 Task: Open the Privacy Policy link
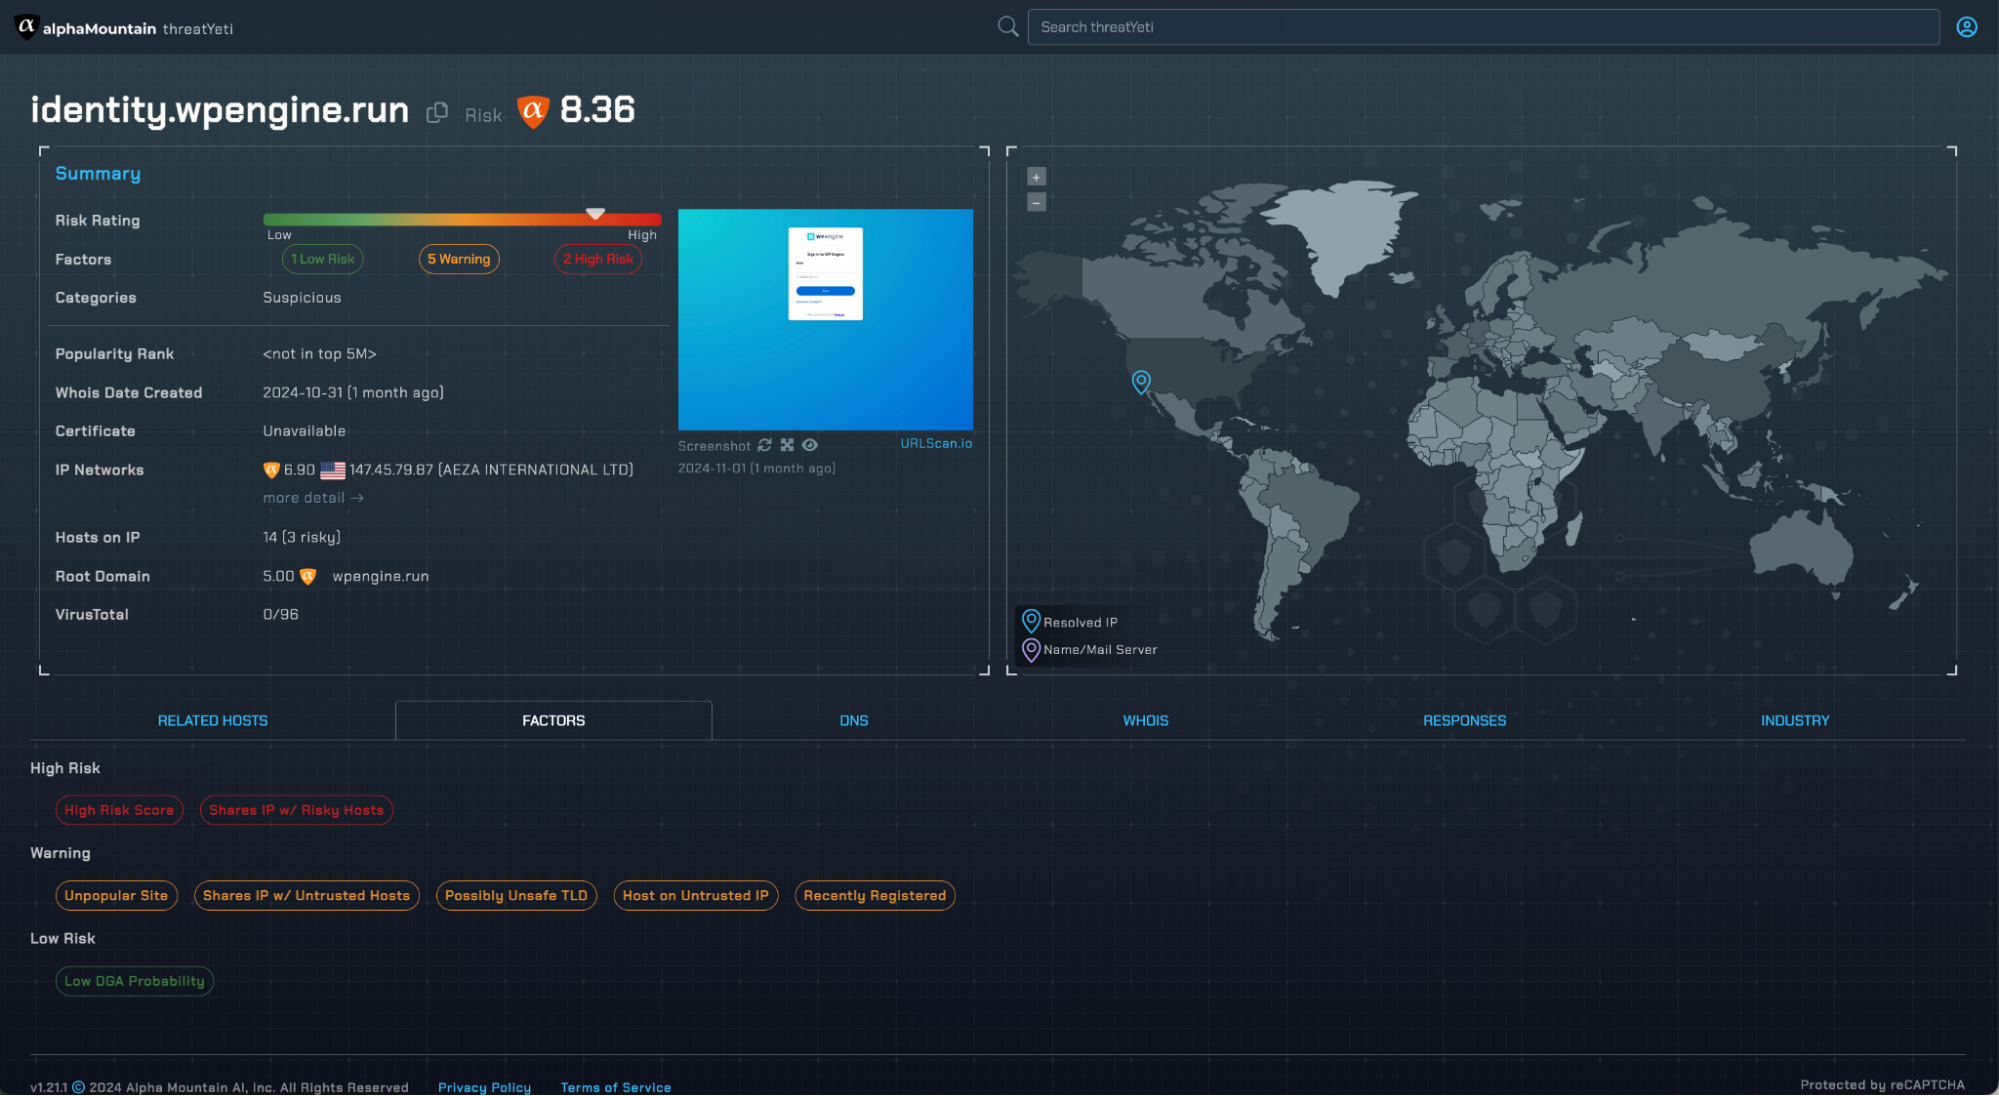[x=484, y=1087]
